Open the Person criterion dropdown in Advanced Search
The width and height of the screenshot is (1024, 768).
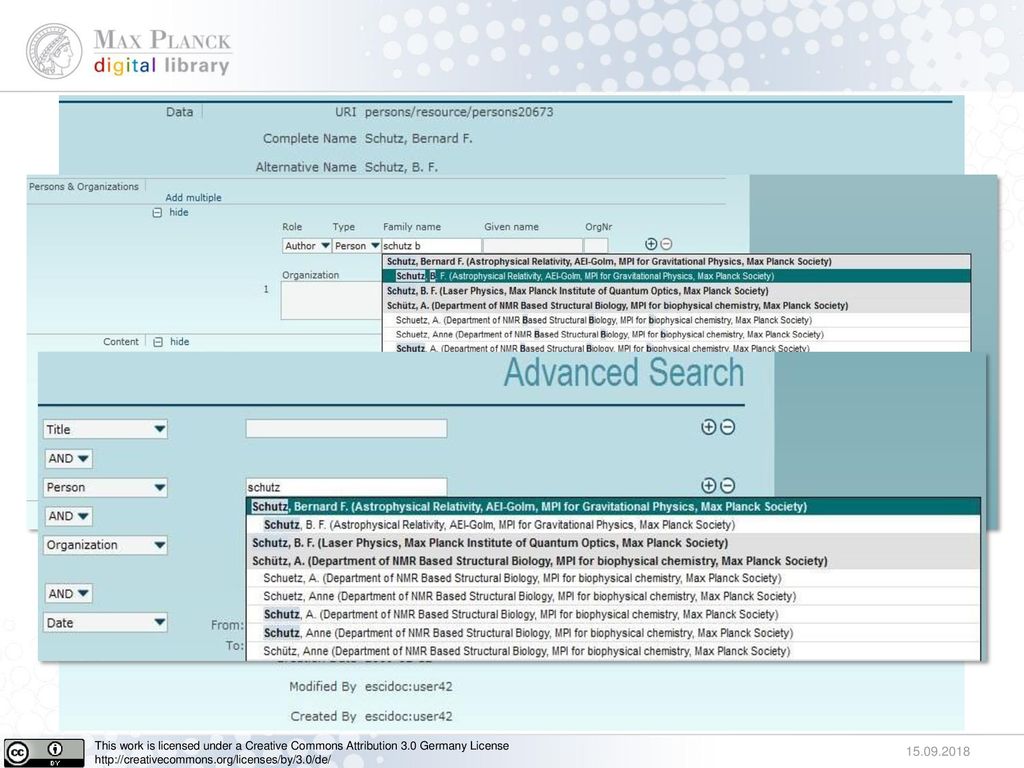pos(105,487)
